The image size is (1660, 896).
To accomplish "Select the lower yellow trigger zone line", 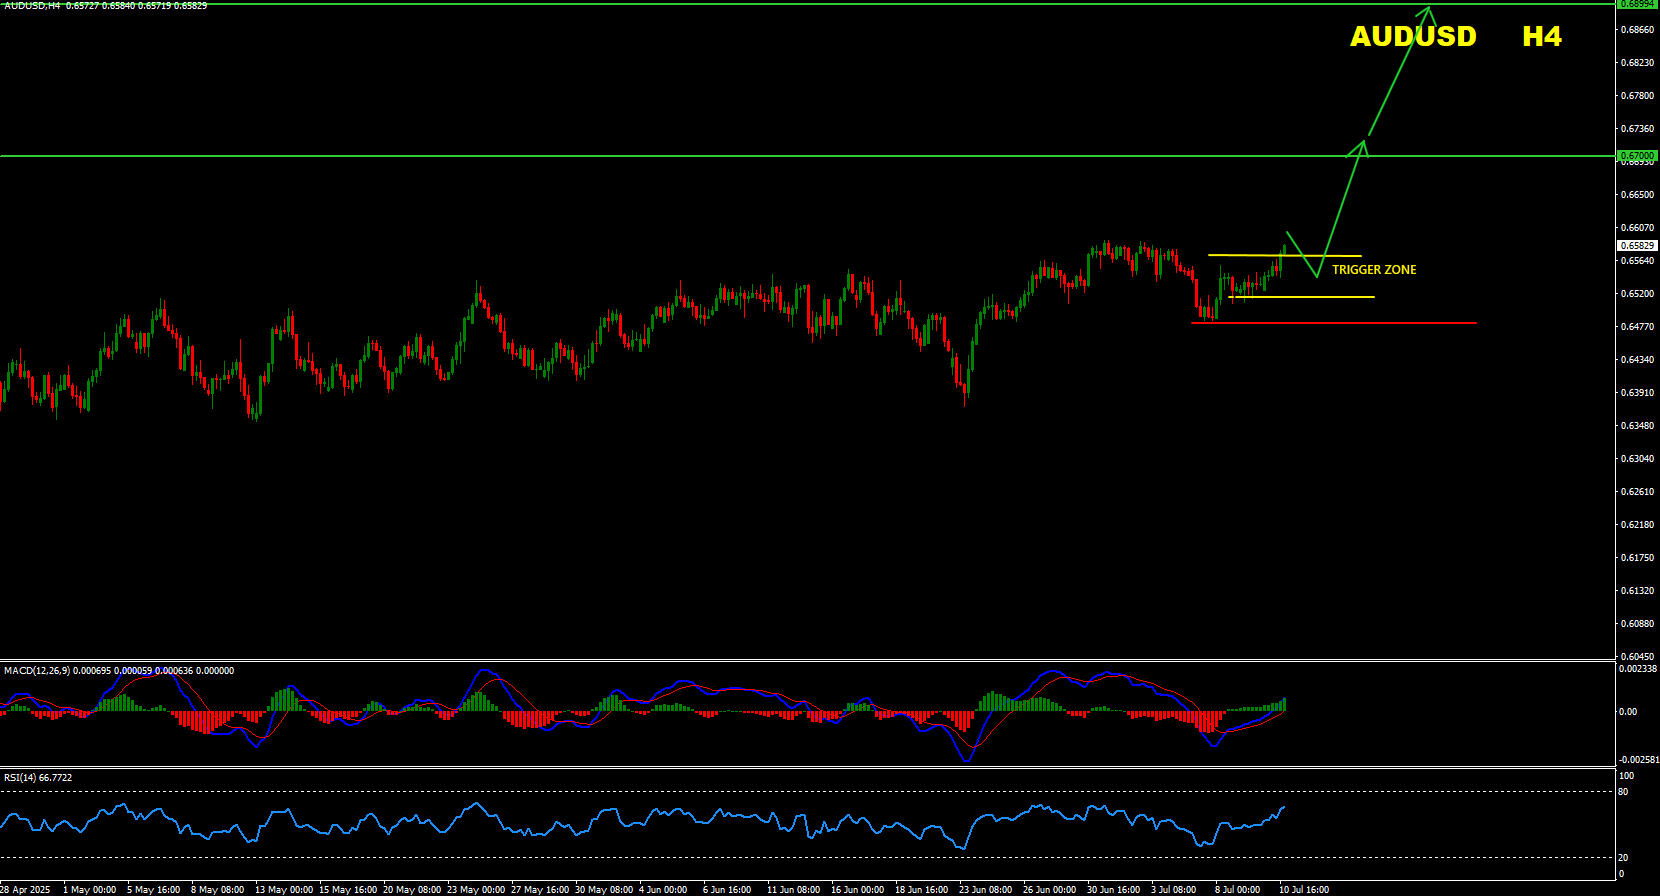I will [1320, 297].
